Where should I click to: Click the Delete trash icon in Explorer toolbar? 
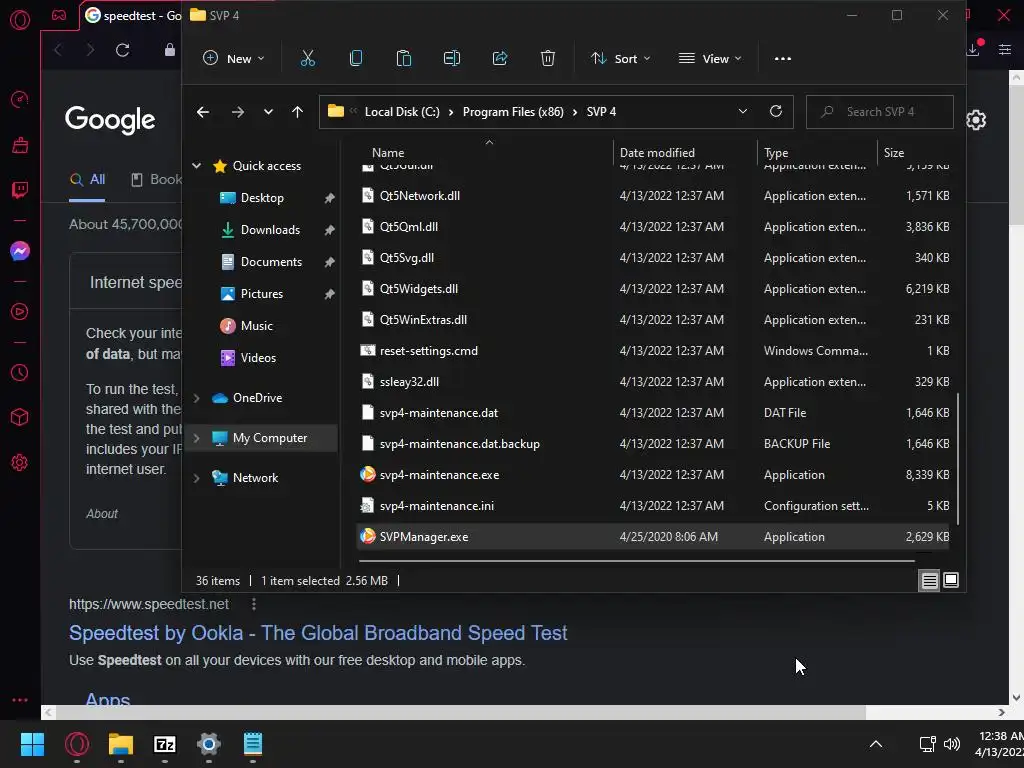tap(548, 59)
